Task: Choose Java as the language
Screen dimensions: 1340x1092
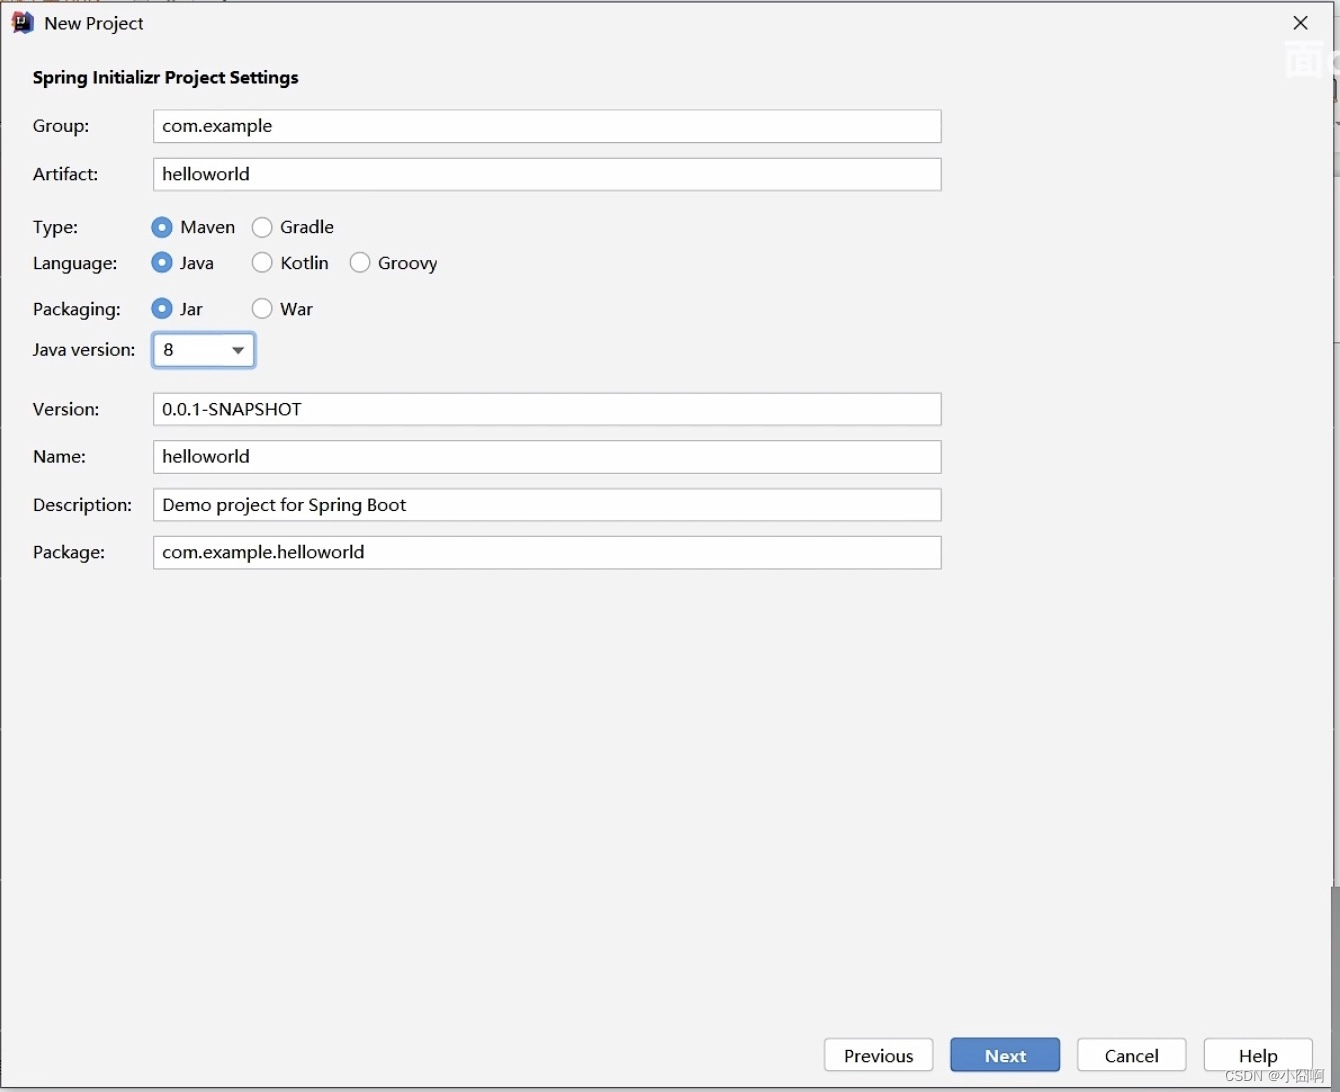Action: (162, 263)
